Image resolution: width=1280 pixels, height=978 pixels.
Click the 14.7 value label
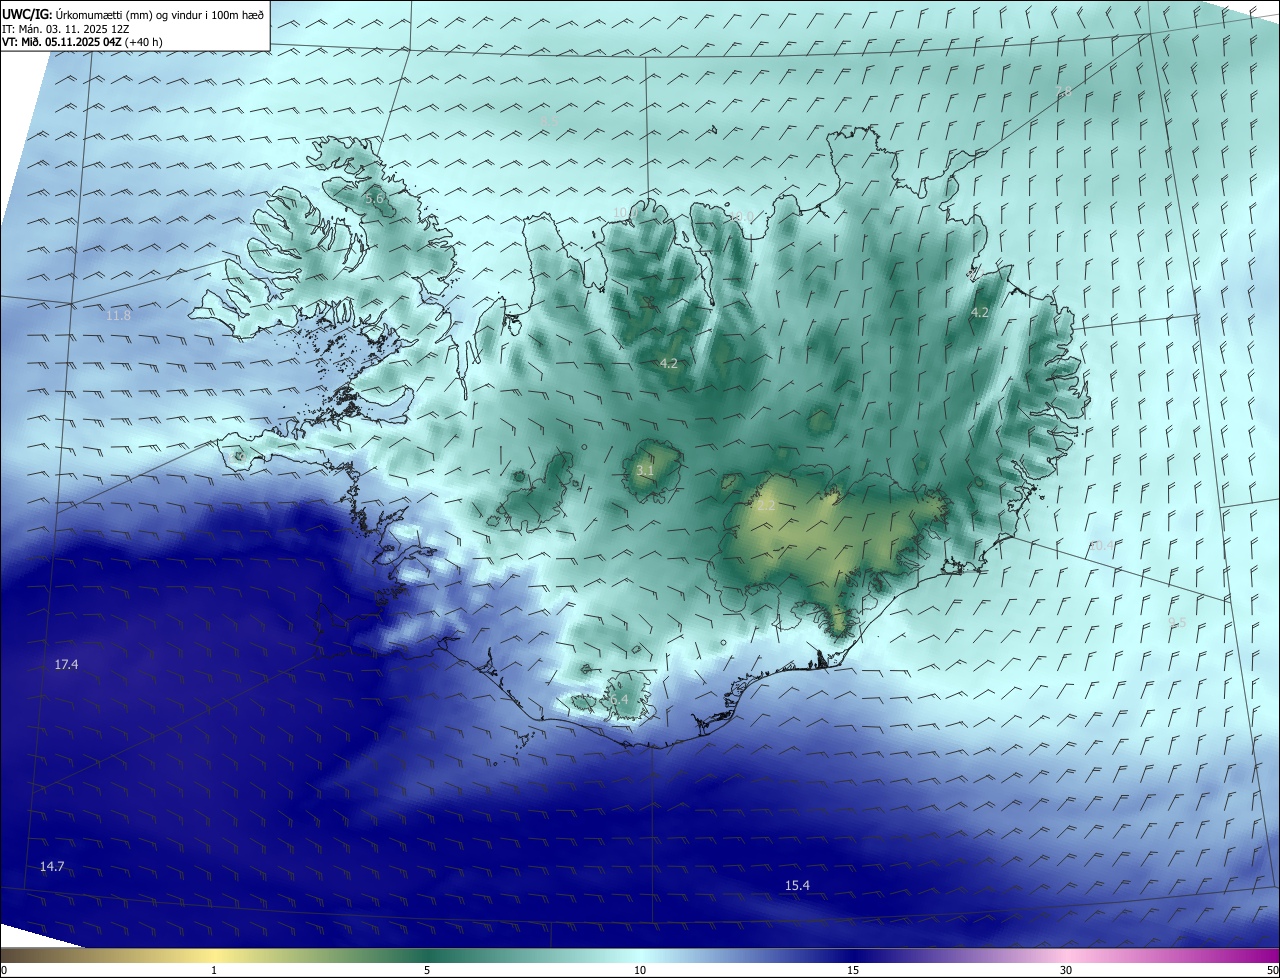52,866
